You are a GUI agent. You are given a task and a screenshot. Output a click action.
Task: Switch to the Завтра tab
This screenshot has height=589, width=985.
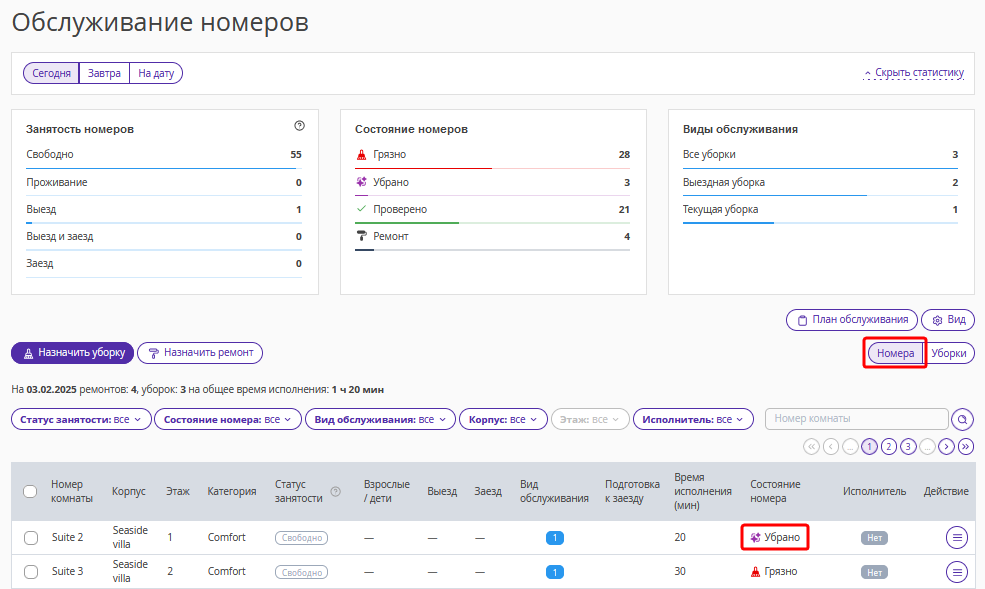coord(104,73)
